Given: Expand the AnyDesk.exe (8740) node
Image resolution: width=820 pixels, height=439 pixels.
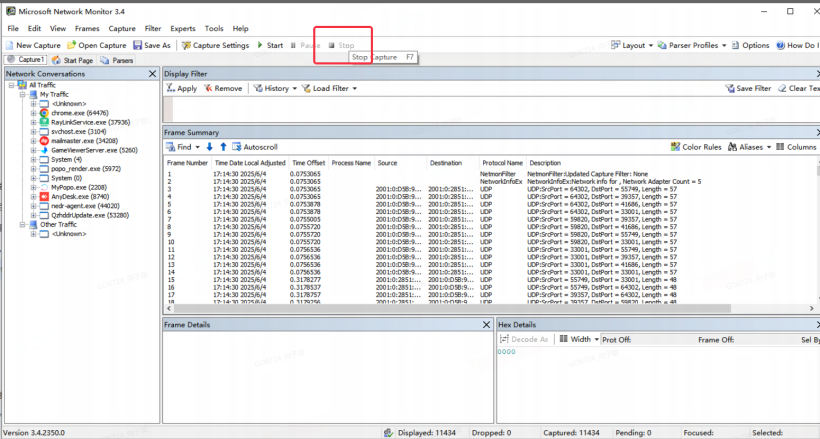Looking at the screenshot, I should (x=33, y=197).
